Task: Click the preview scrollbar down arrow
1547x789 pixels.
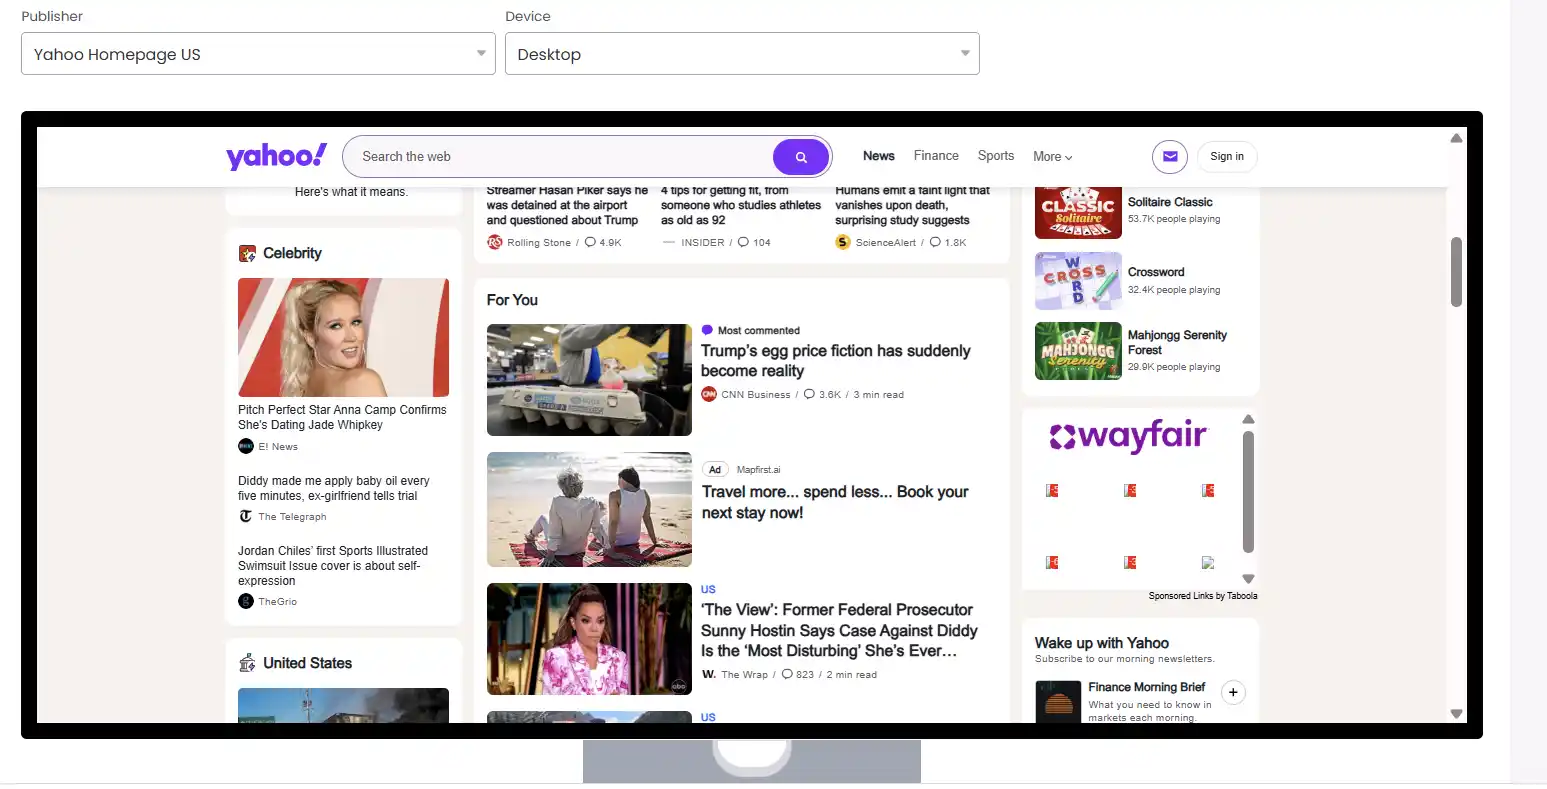Action: (1456, 714)
